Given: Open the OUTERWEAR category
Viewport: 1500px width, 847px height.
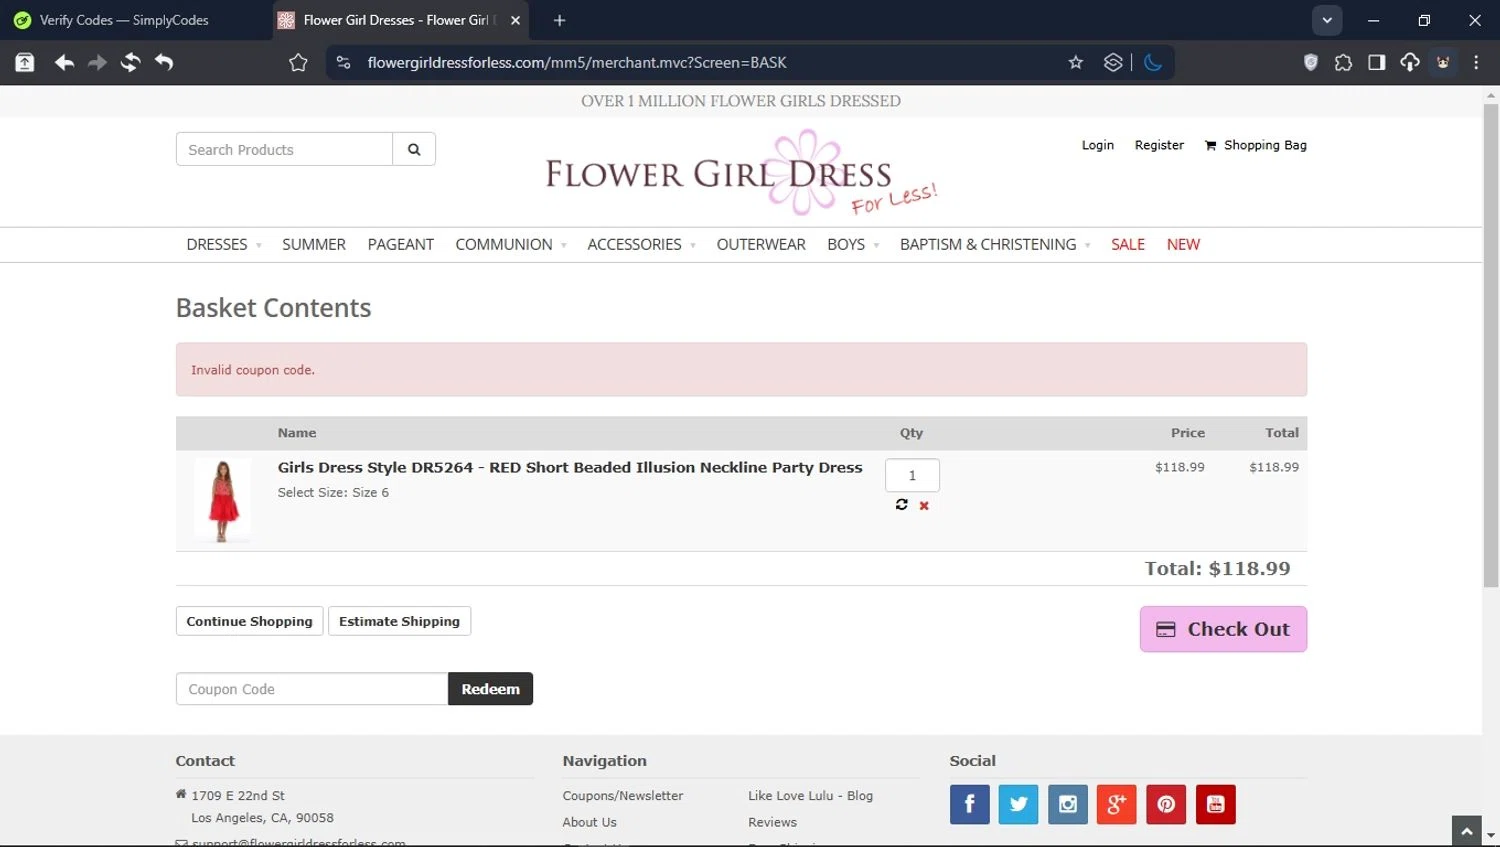Looking at the screenshot, I should (761, 245).
